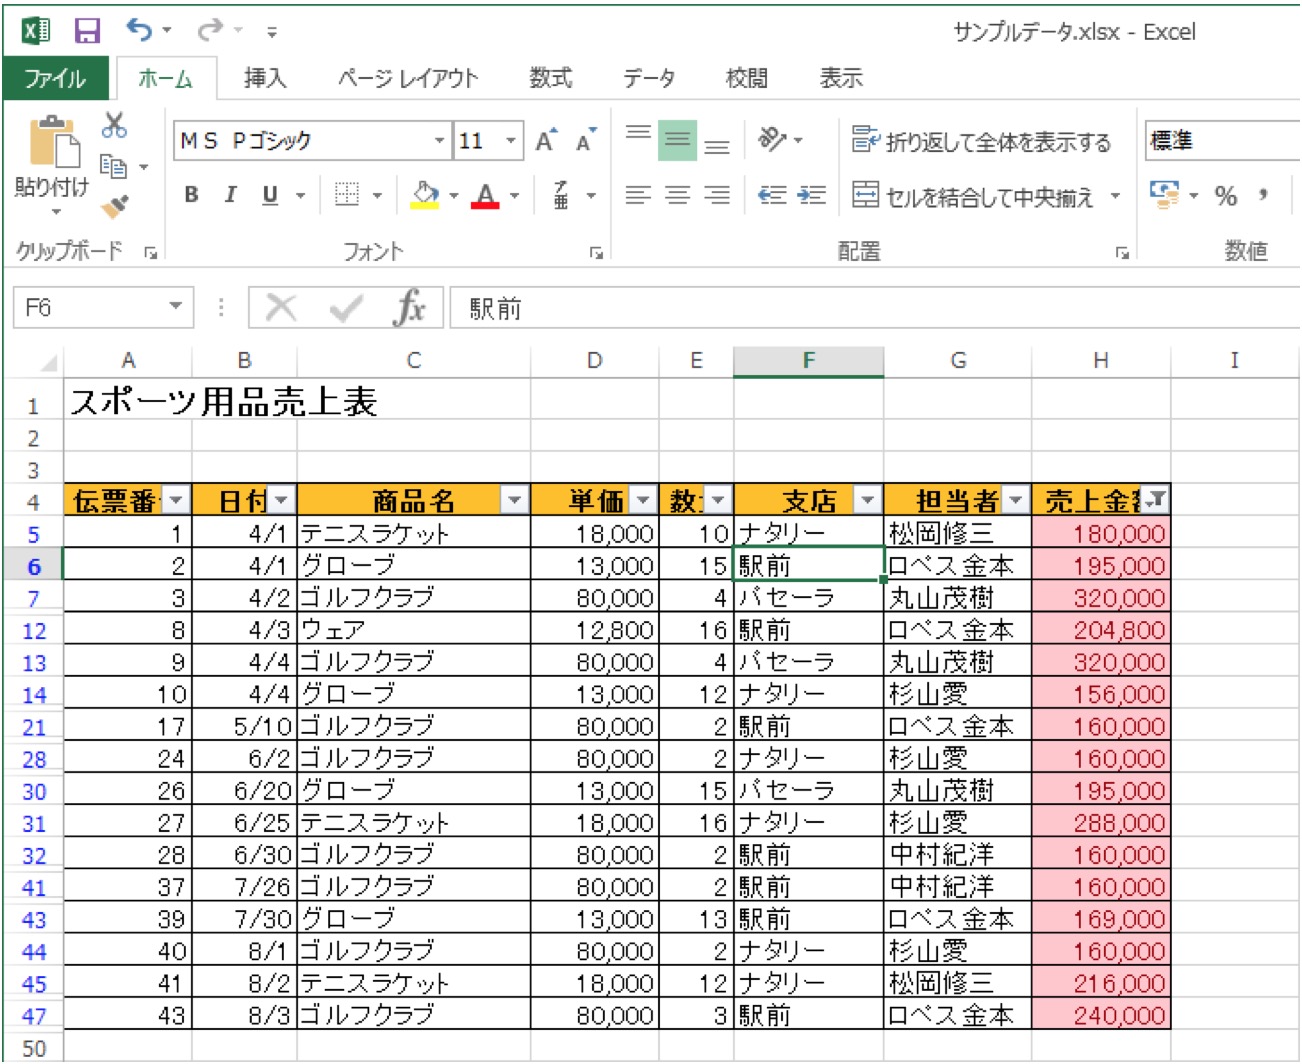Open the 伝票番号 column filter dropdown
This screenshot has height=1064, width=1302.
[177, 499]
